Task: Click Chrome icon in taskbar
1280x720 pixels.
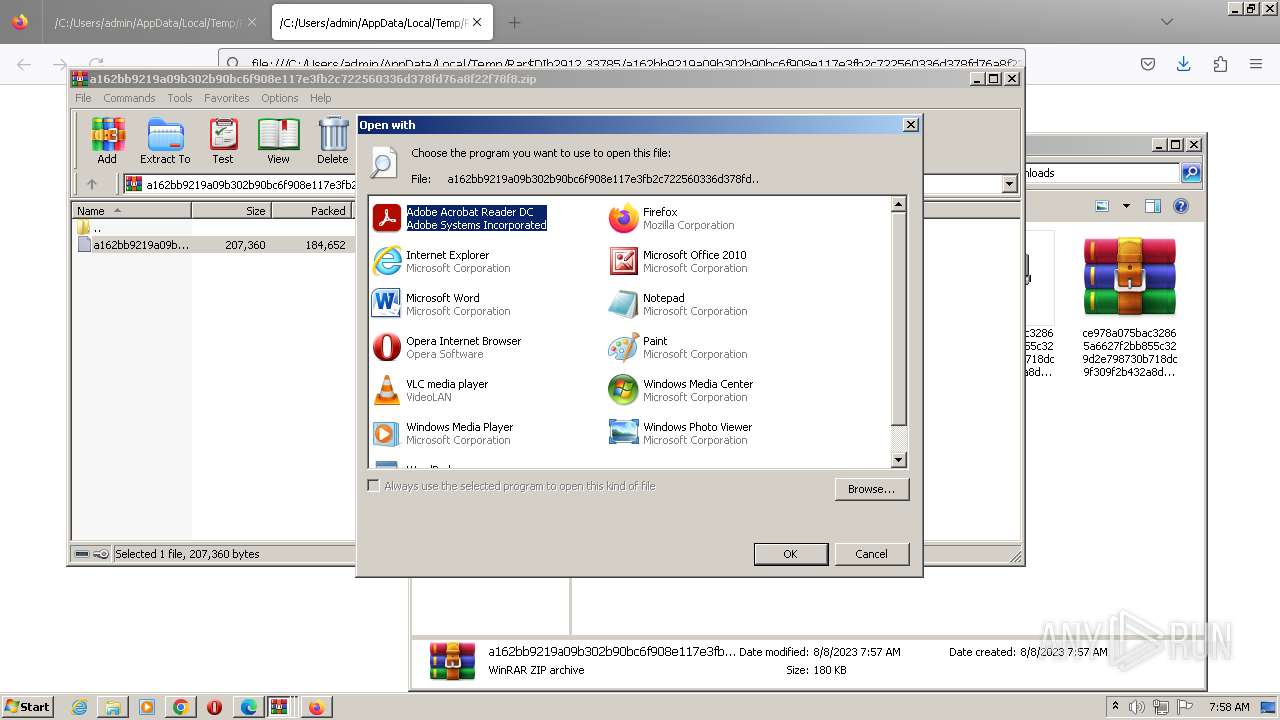Action: coord(181,707)
